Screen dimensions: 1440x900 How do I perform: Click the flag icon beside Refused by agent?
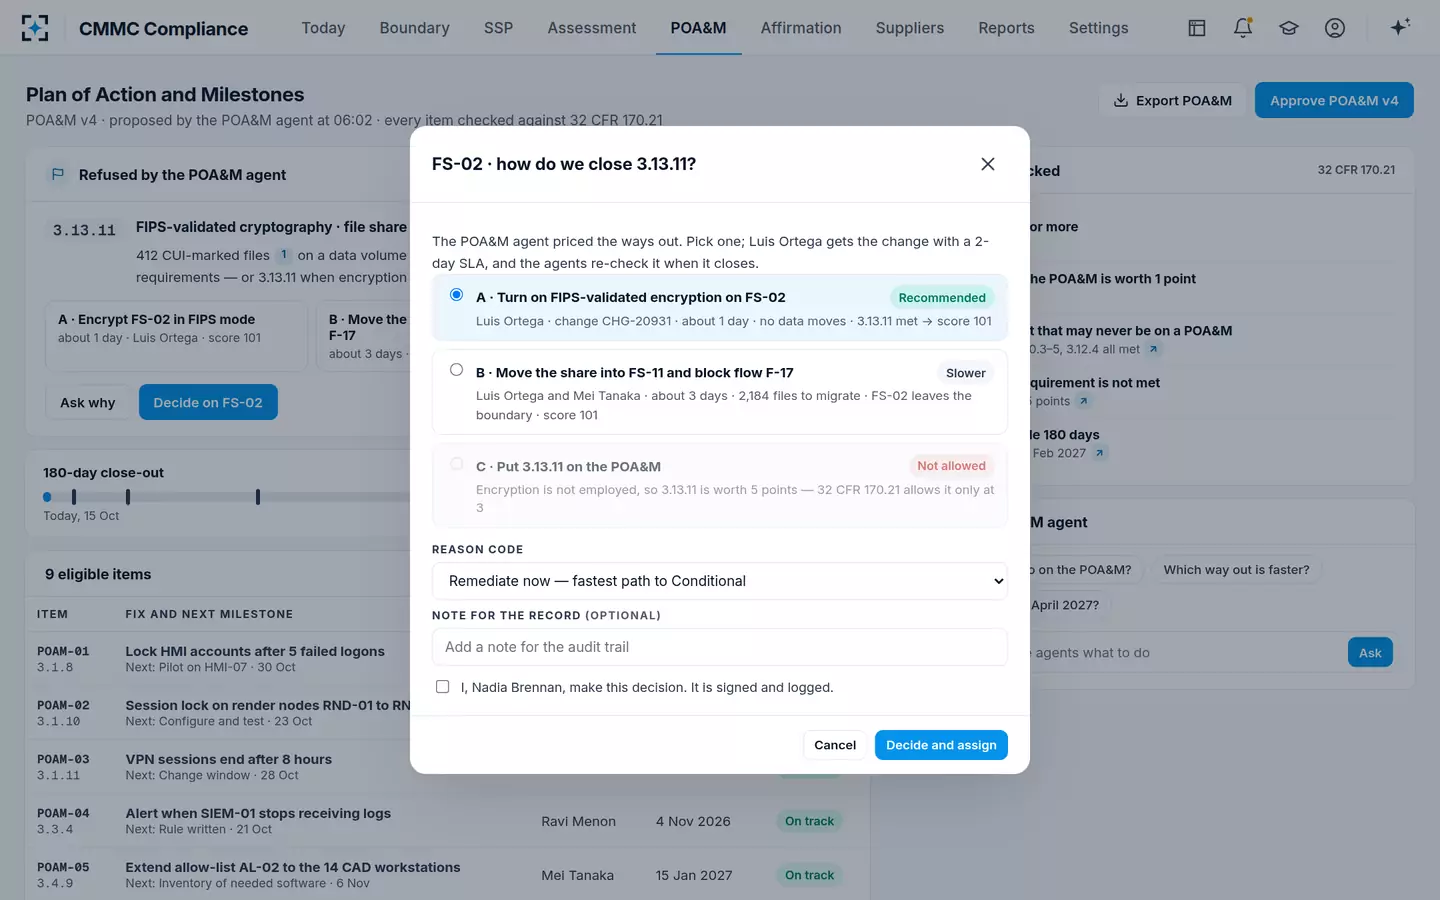58,175
